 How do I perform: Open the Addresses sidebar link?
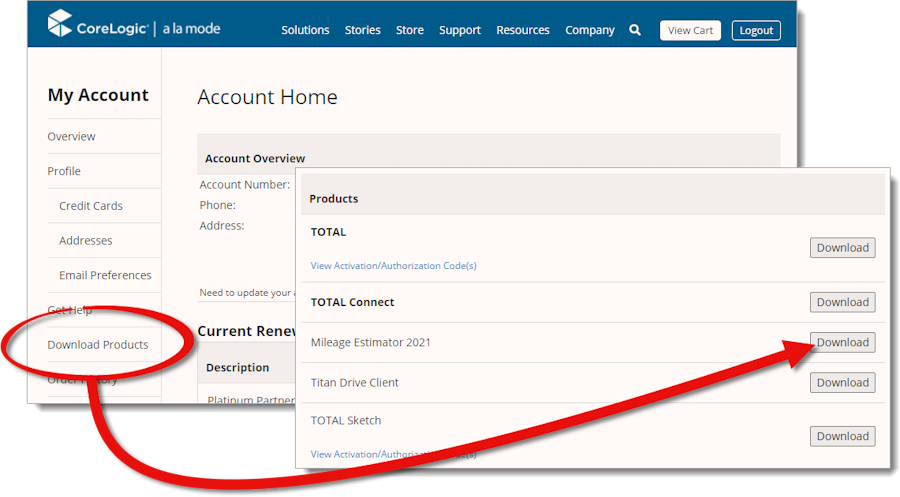pyautogui.click(x=86, y=240)
